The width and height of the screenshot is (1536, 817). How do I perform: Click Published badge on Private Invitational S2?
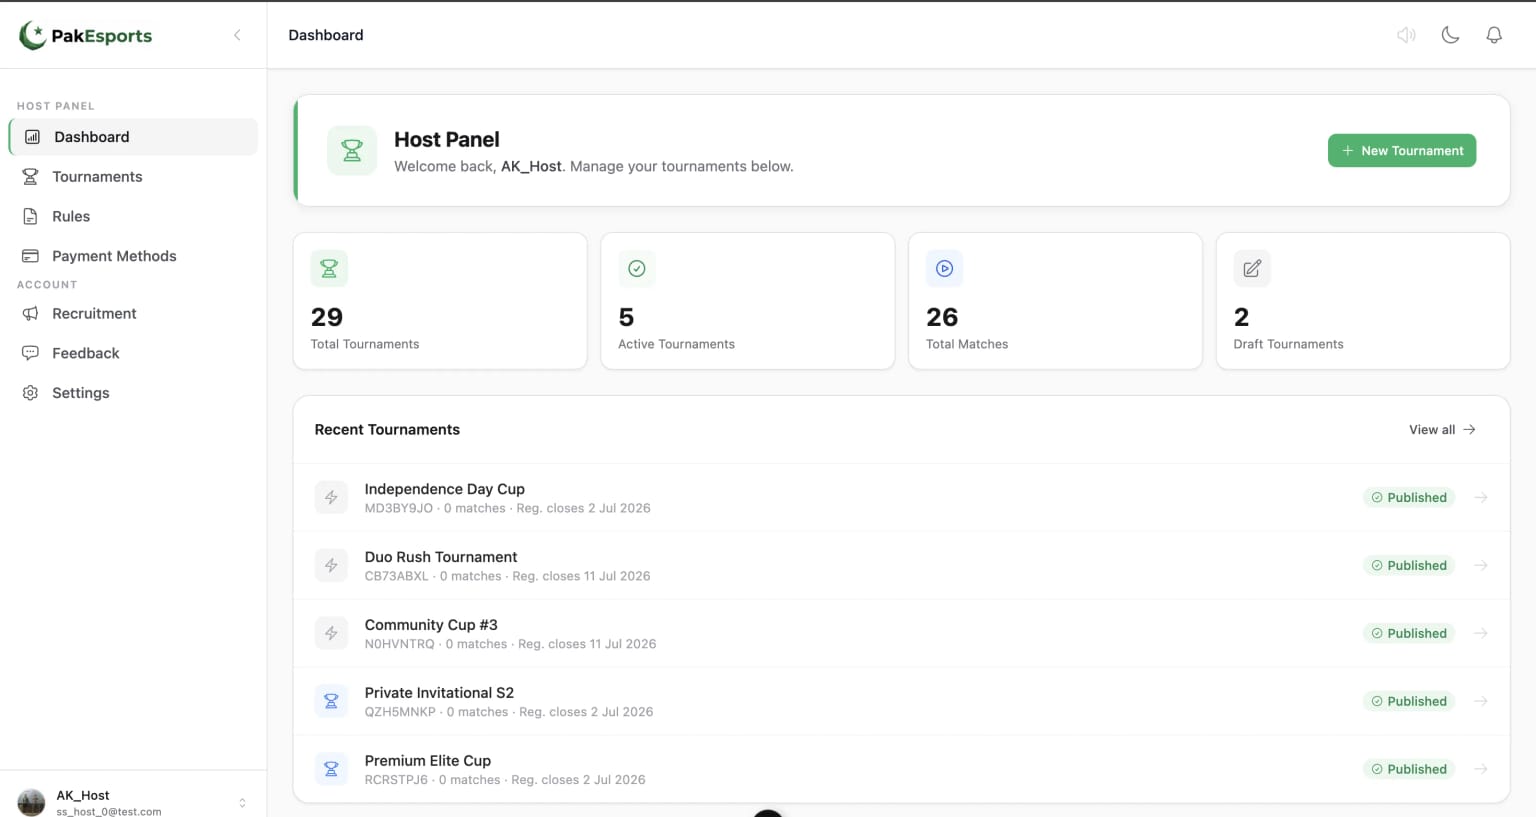1409,701
